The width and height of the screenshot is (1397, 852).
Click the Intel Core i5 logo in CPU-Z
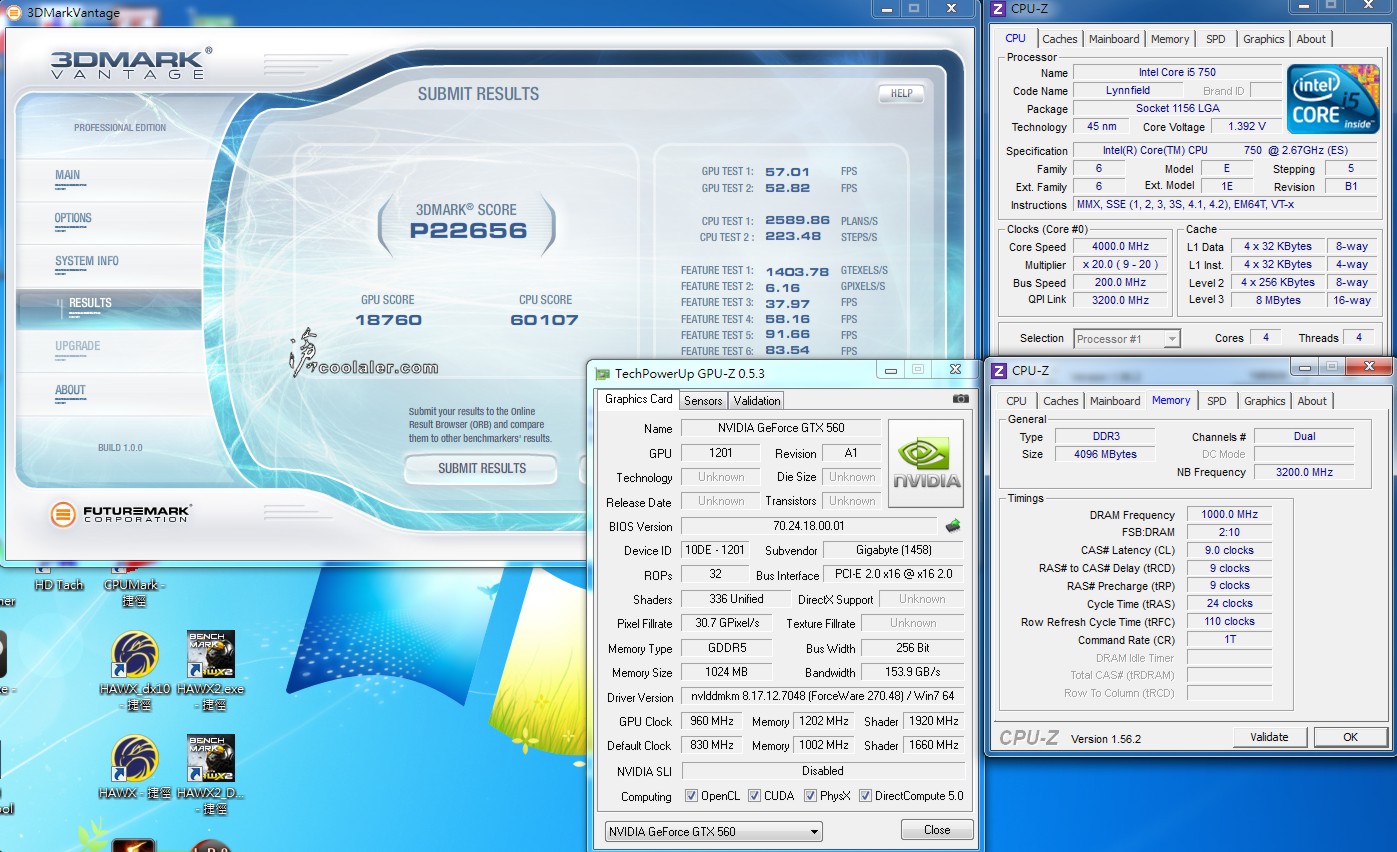pos(1331,98)
